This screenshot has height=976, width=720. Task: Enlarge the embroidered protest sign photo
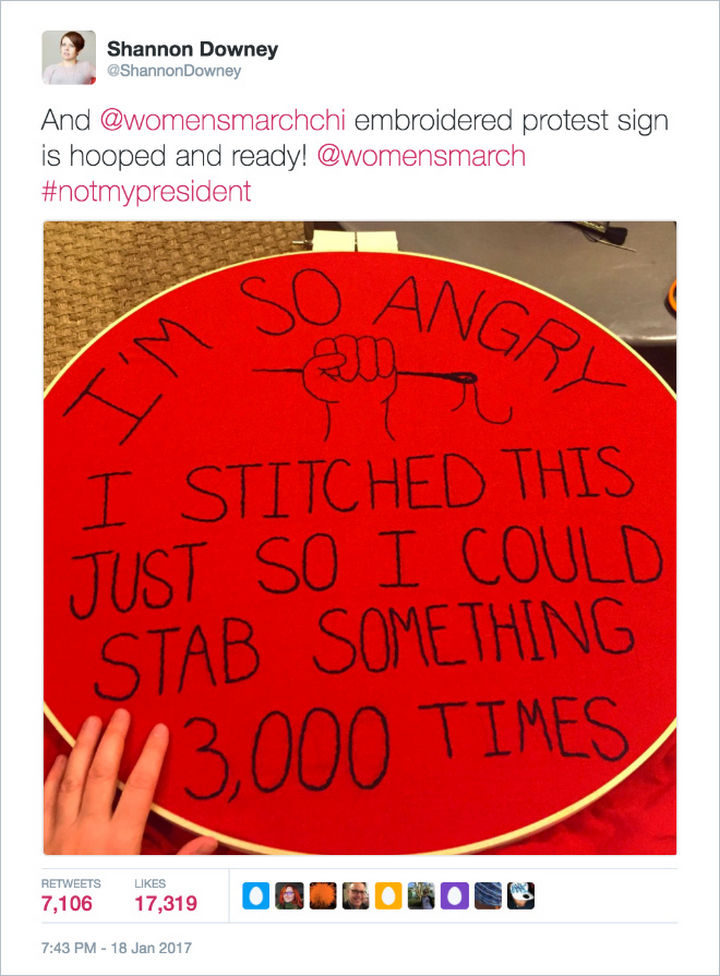[360, 538]
